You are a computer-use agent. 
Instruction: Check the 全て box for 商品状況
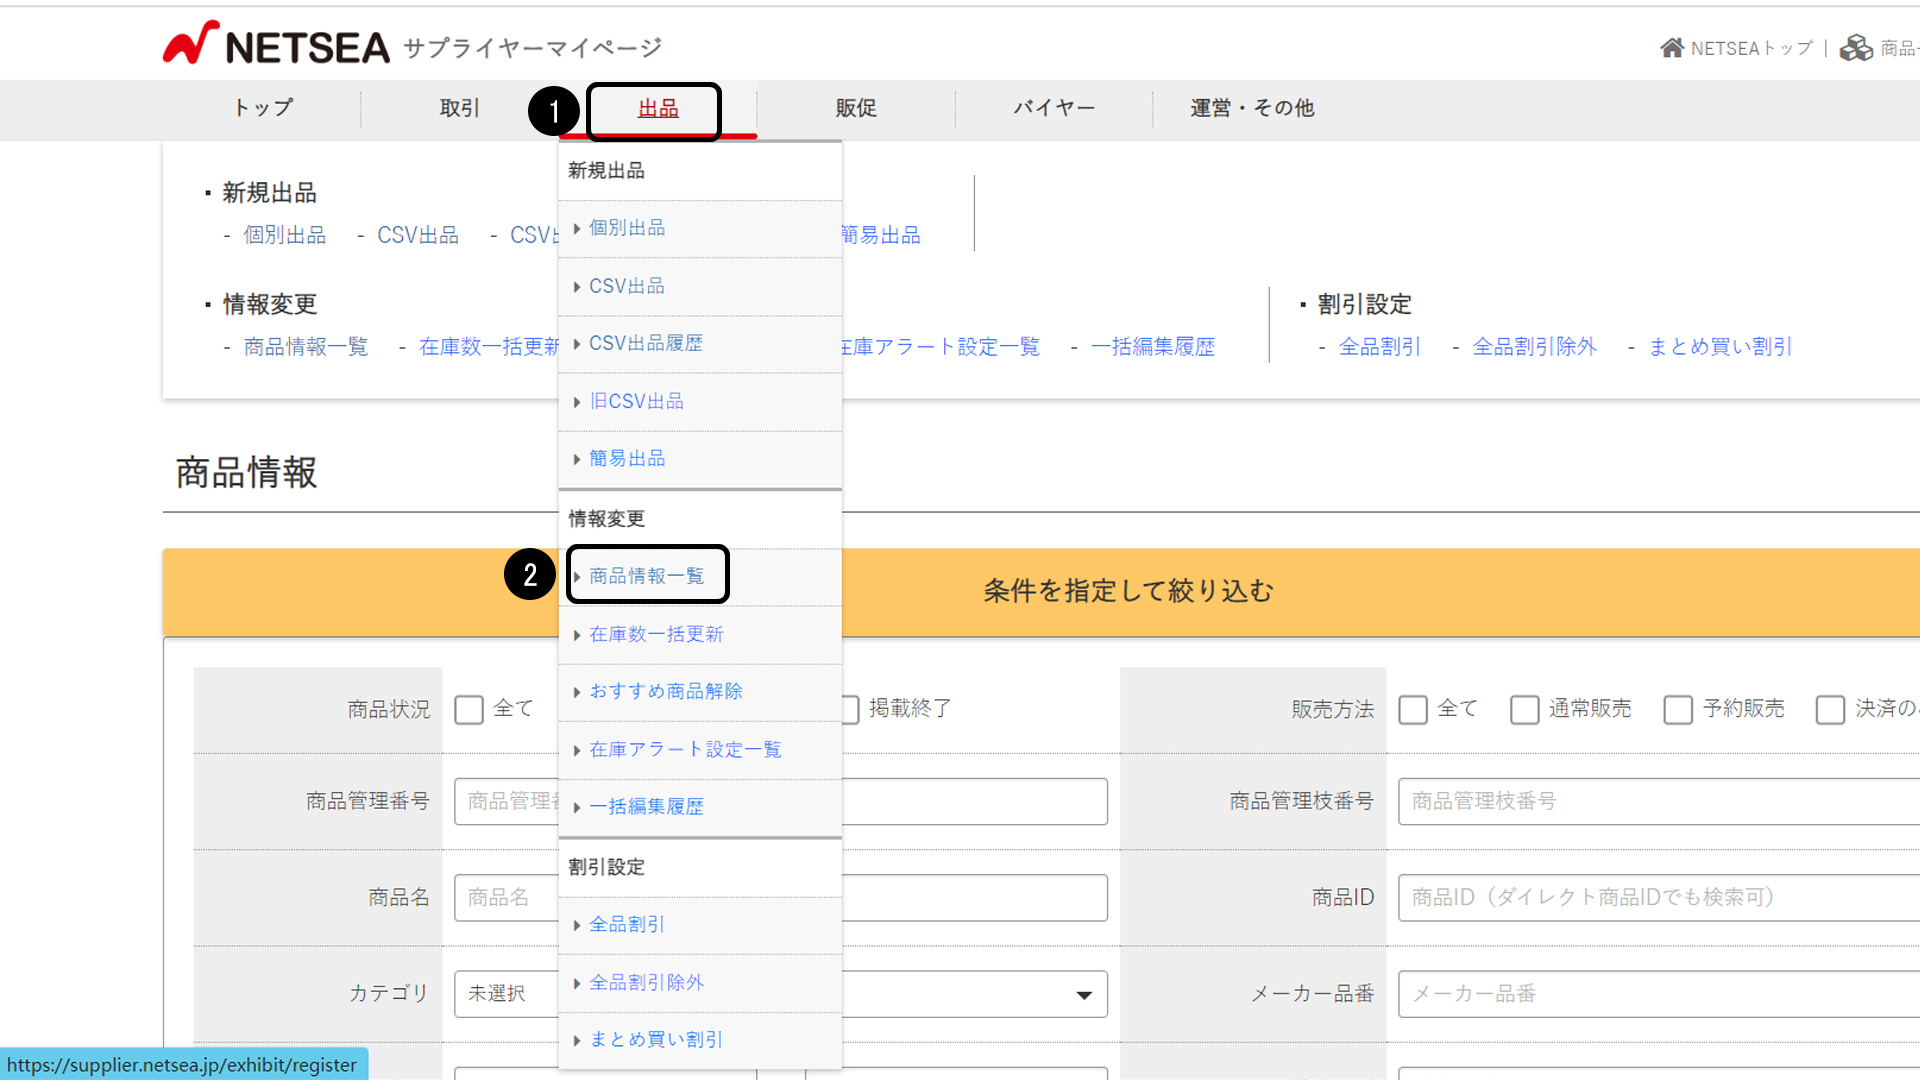(x=469, y=710)
